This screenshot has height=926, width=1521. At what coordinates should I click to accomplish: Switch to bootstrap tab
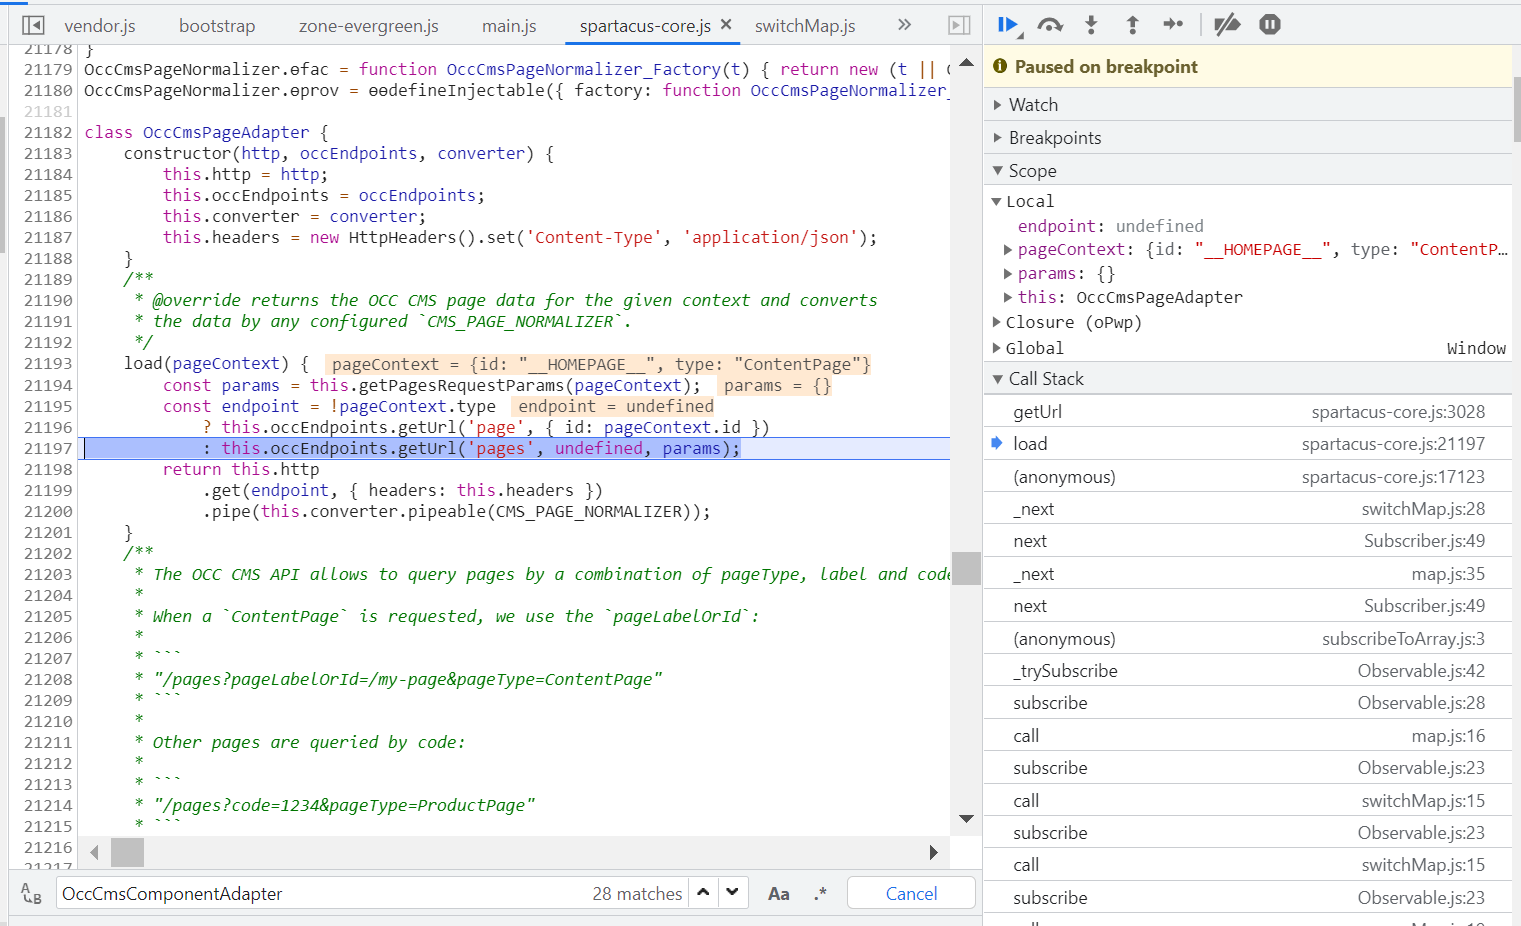pos(217,26)
